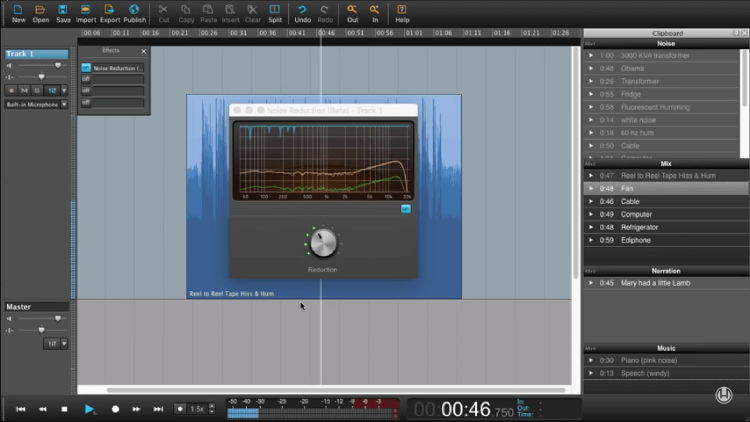Zoom out with the Out magnifier
Screen dimensions: 750x422
(x=353, y=13)
